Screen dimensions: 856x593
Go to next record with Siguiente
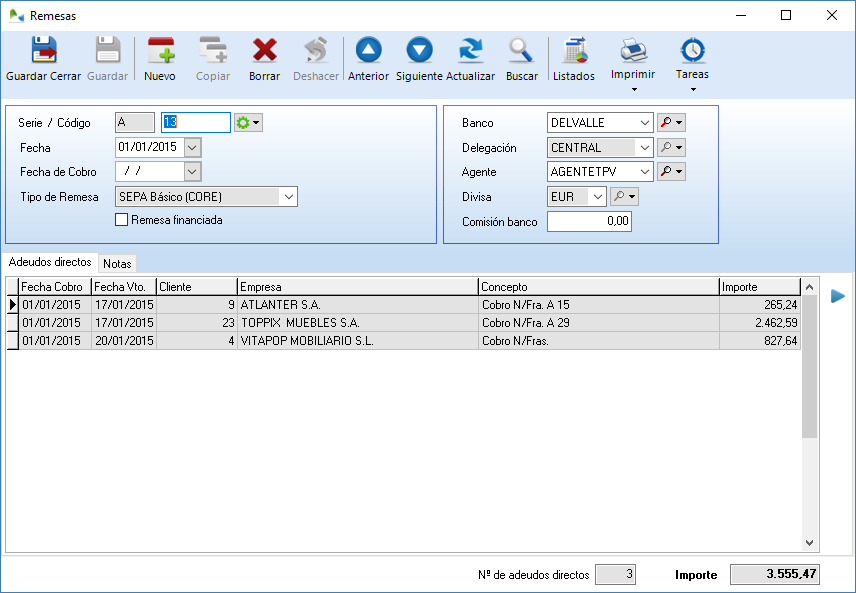coord(419,51)
